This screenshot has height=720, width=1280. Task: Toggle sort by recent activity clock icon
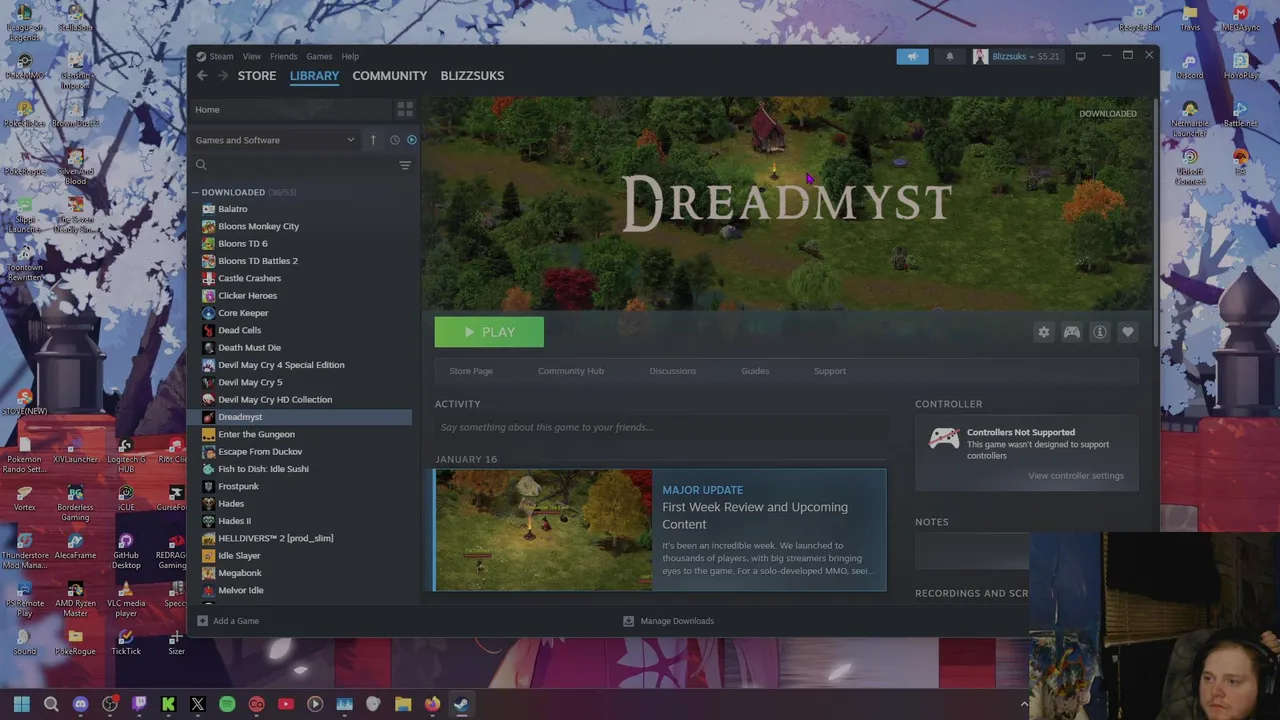tap(394, 140)
